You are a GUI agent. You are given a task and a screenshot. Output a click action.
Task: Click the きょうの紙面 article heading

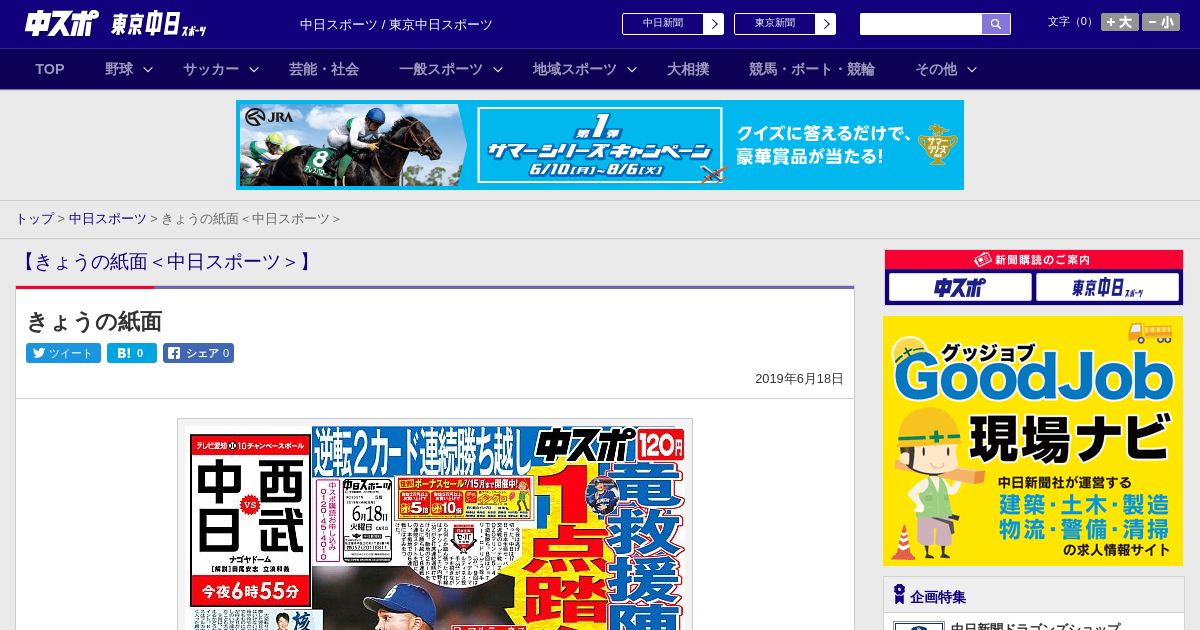tap(94, 321)
